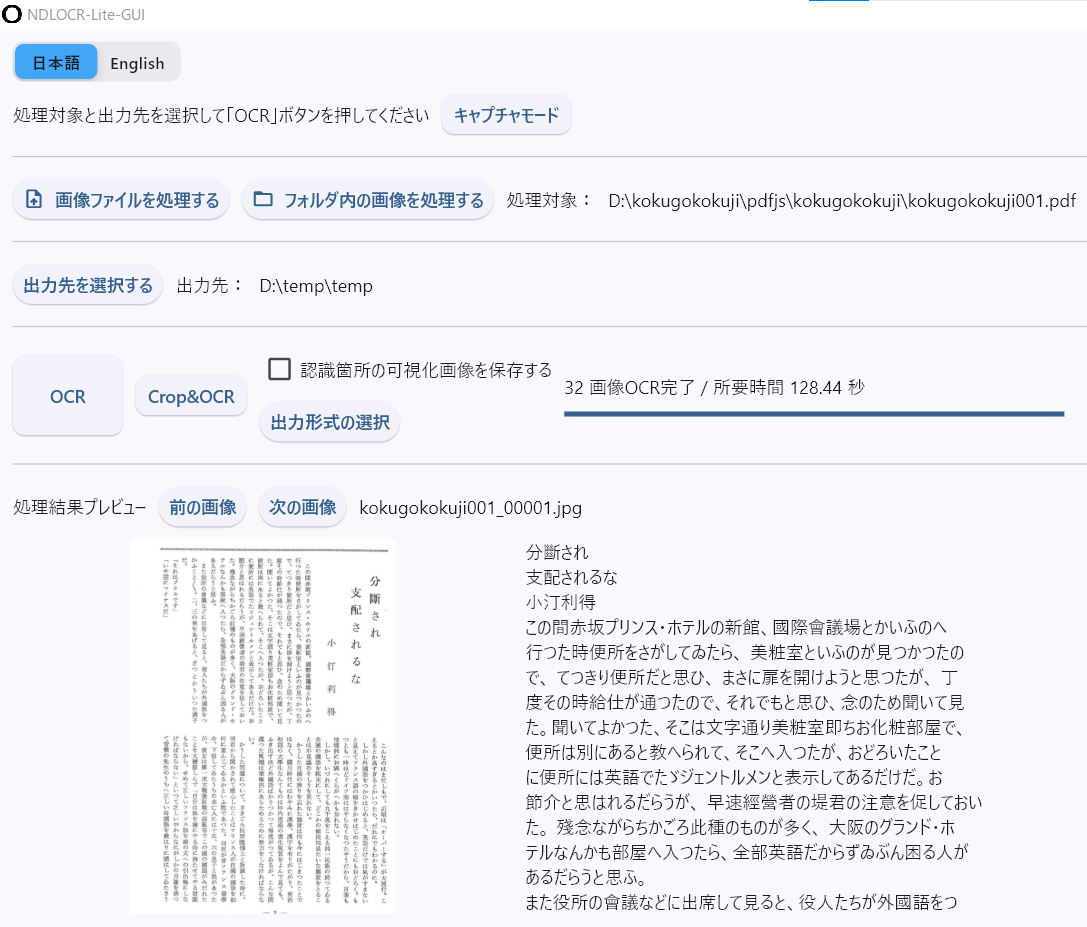Viewport: 1087px width, 927px height.
Task: Click the 処理対象 PDF file path text
Action: point(841,201)
